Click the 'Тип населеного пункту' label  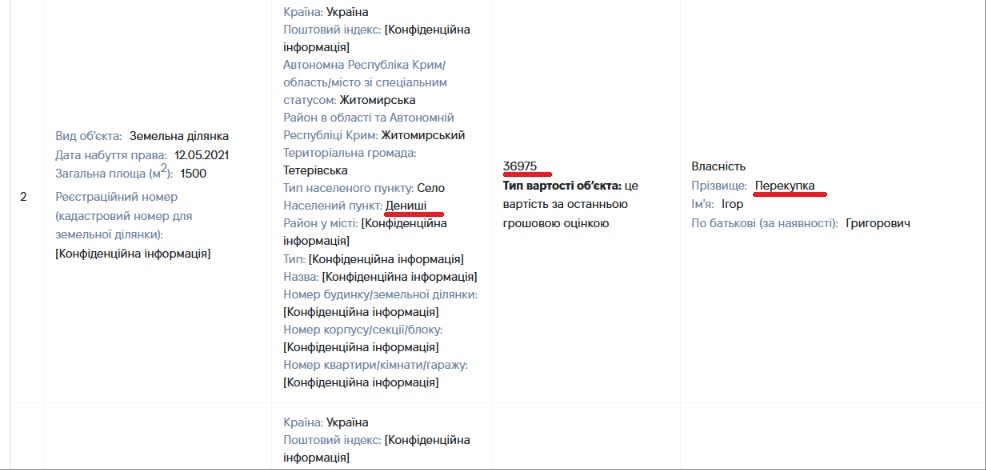[x=348, y=187]
